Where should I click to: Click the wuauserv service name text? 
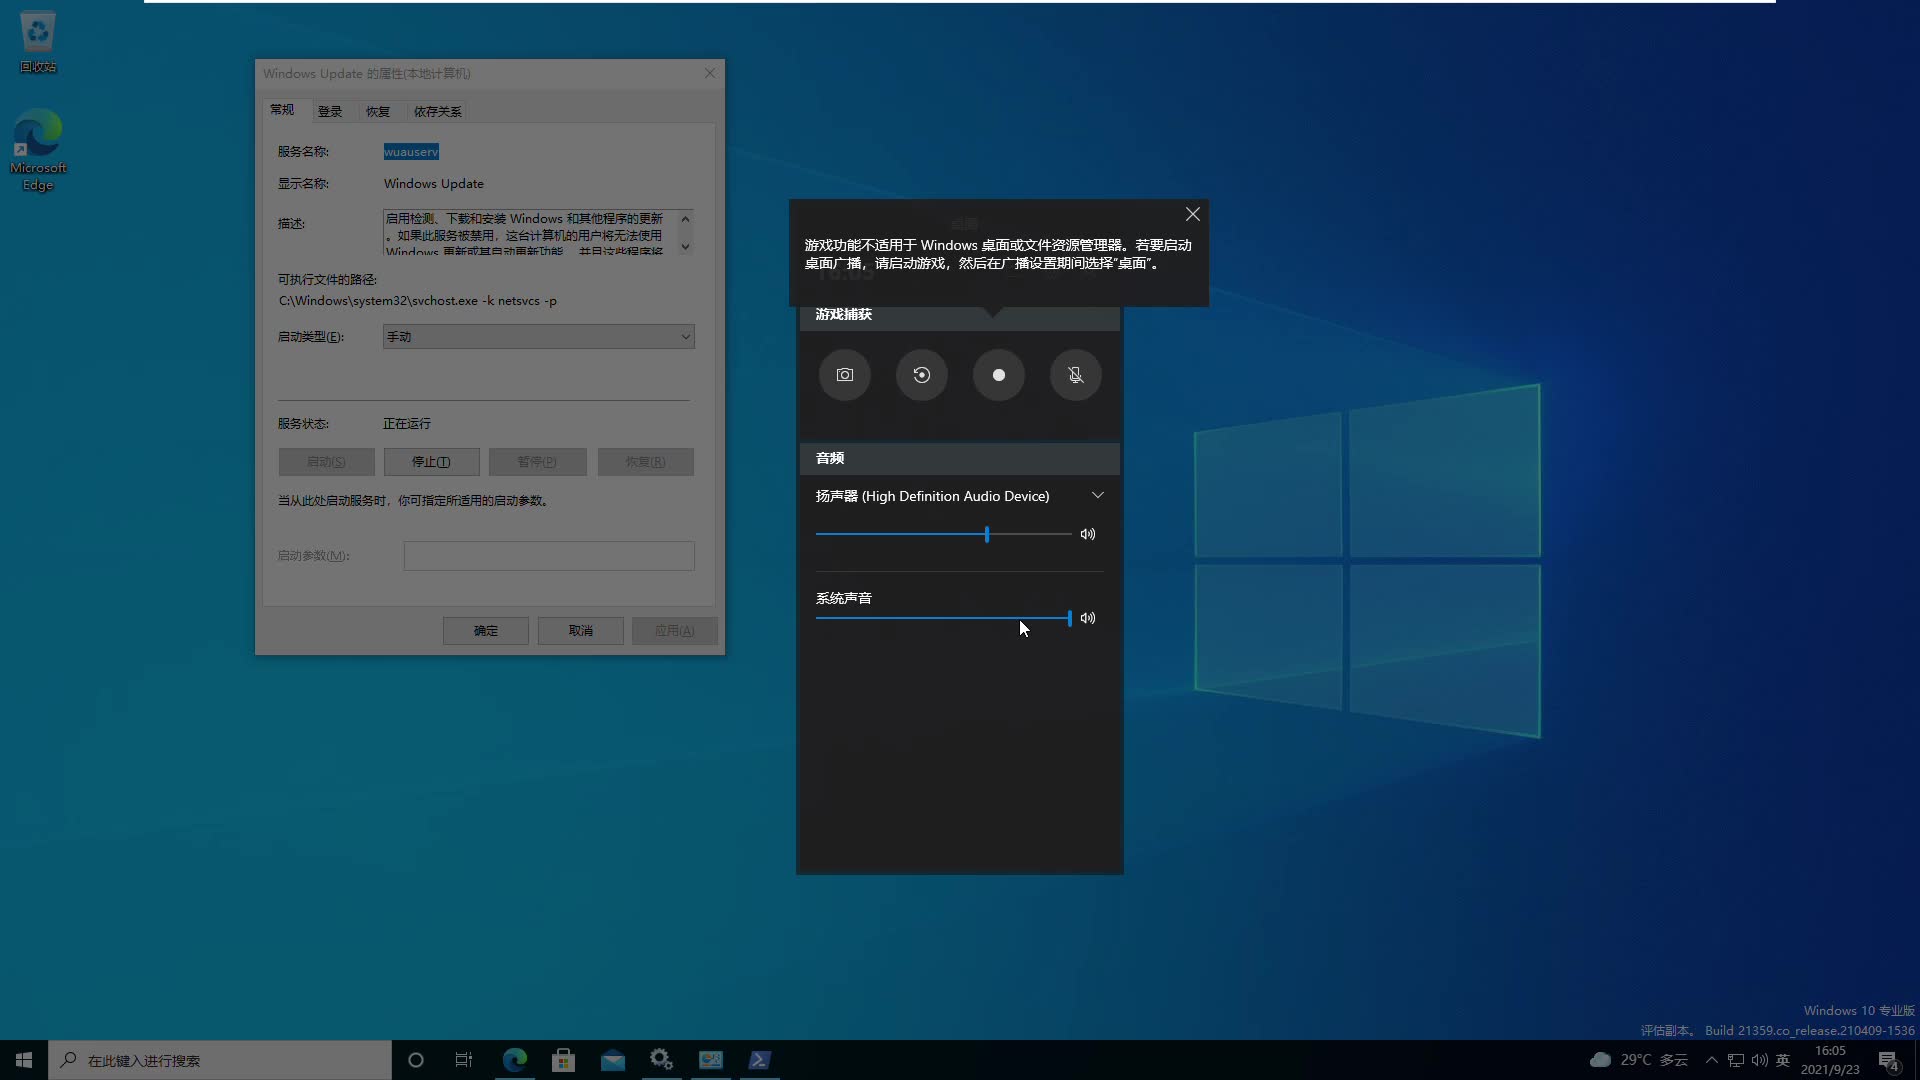point(411,152)
